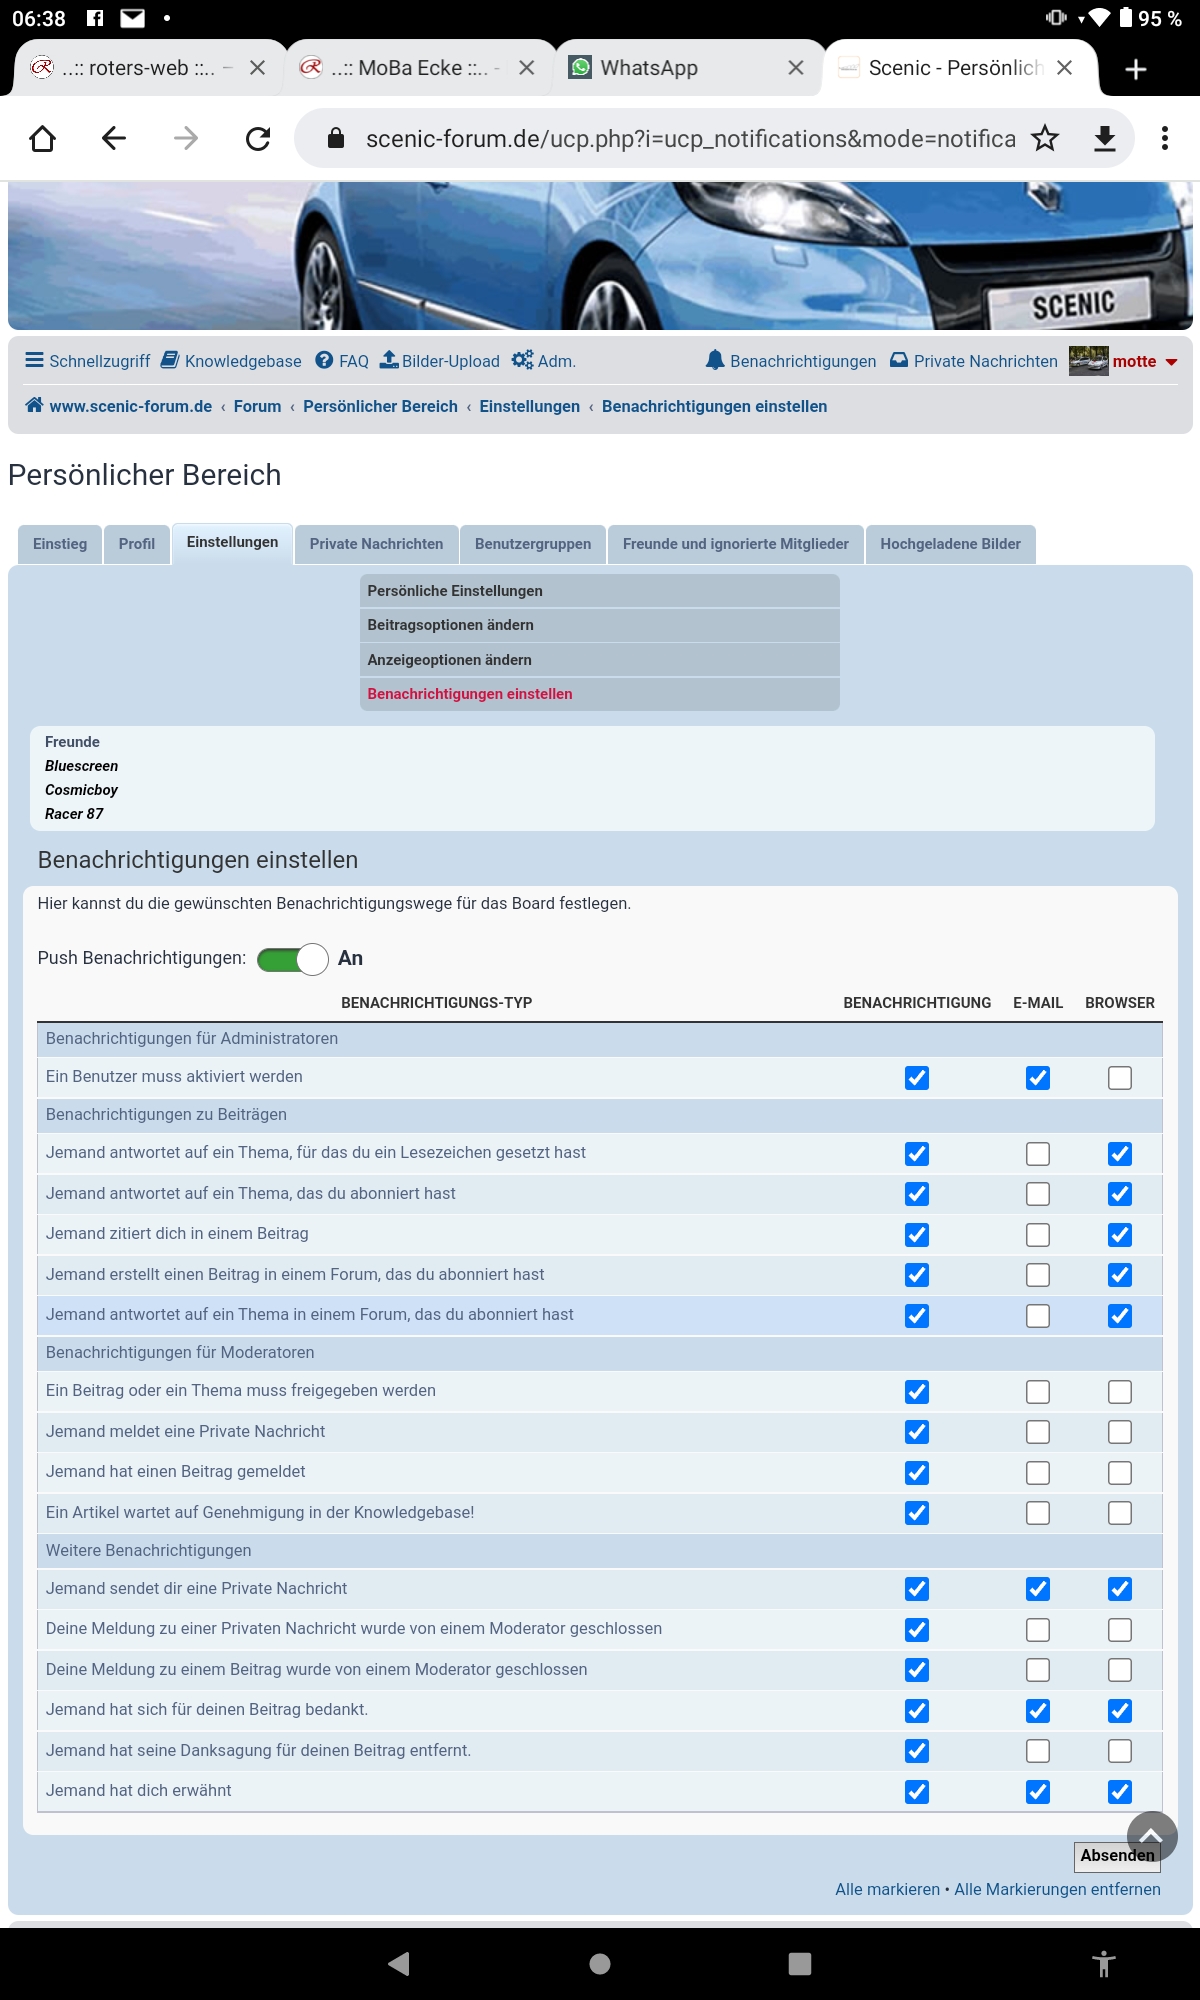
Task: Click the browser address bar URL
Action: pyautogui.click(x=690, y=138)
